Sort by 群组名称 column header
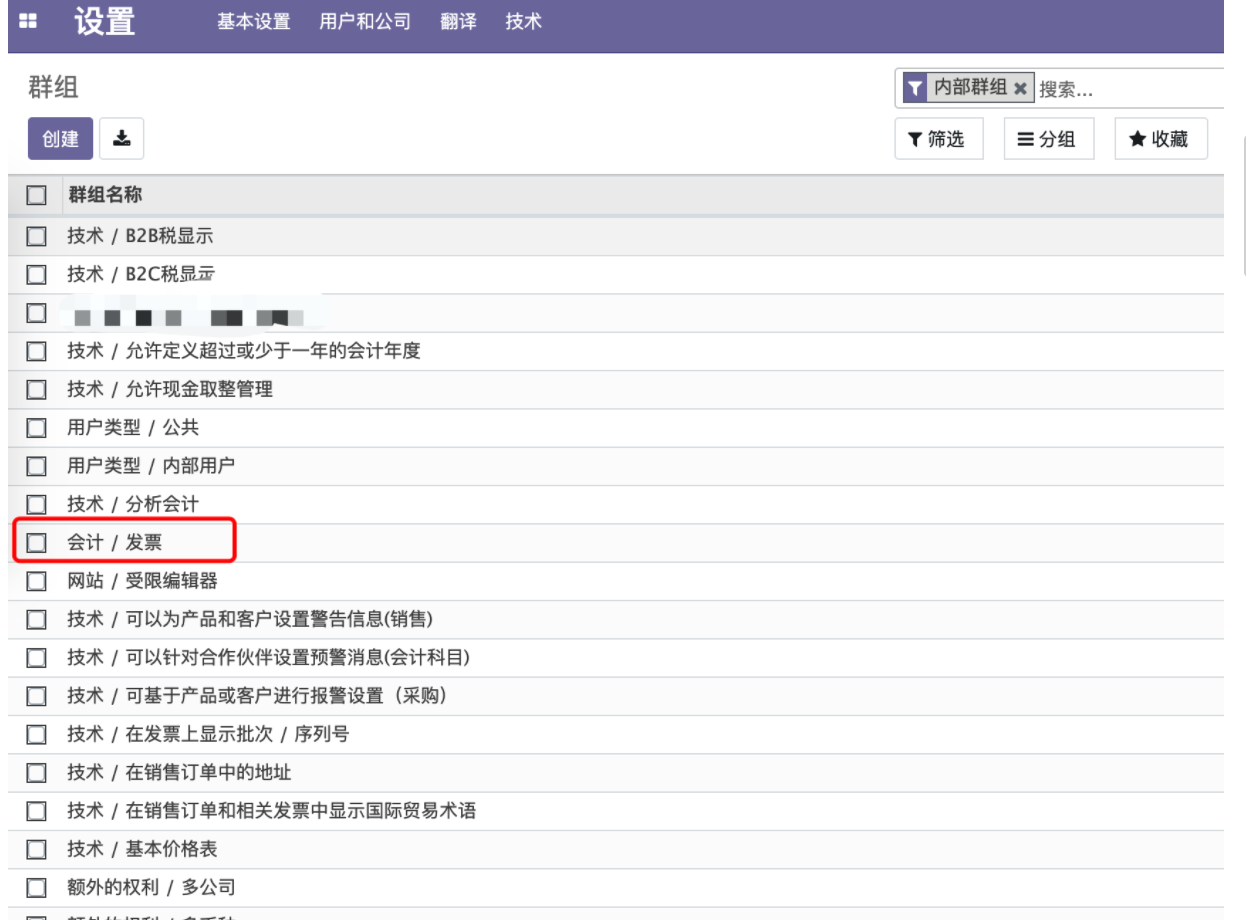The height and width of the screenshot is (920, 1246). point(105,194)
